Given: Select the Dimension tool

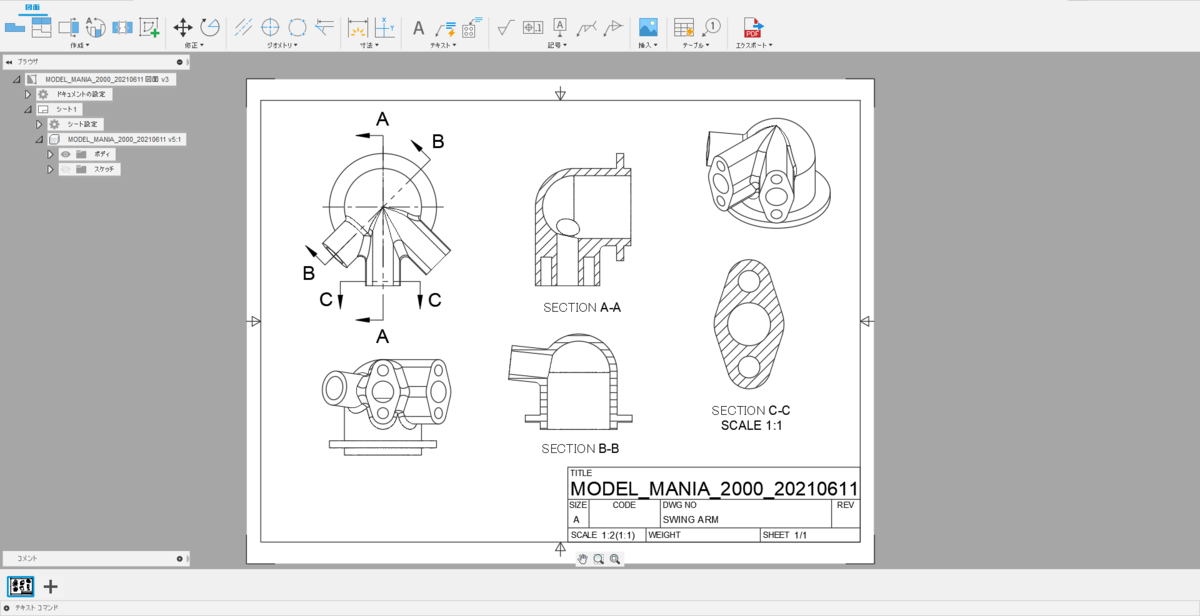Looking at the screenshot, I should [x=358, y=27].
